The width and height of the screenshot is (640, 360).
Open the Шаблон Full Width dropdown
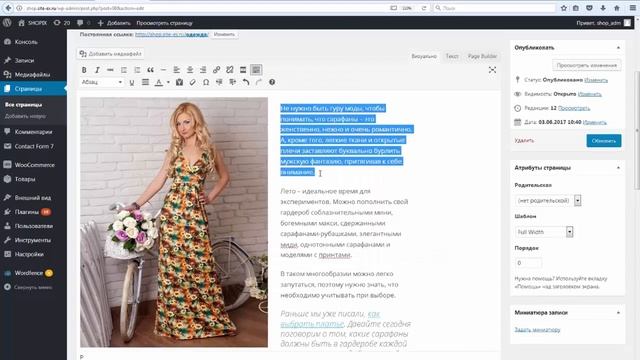(544, 232)
